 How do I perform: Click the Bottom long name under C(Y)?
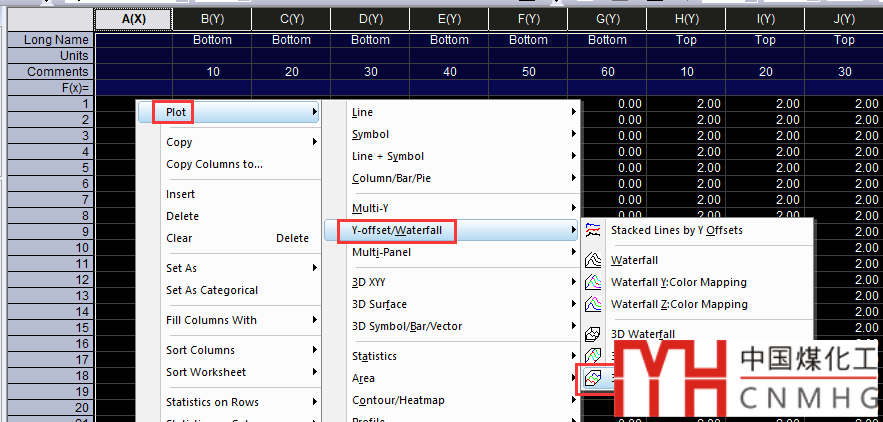click(x=291, y=40)
